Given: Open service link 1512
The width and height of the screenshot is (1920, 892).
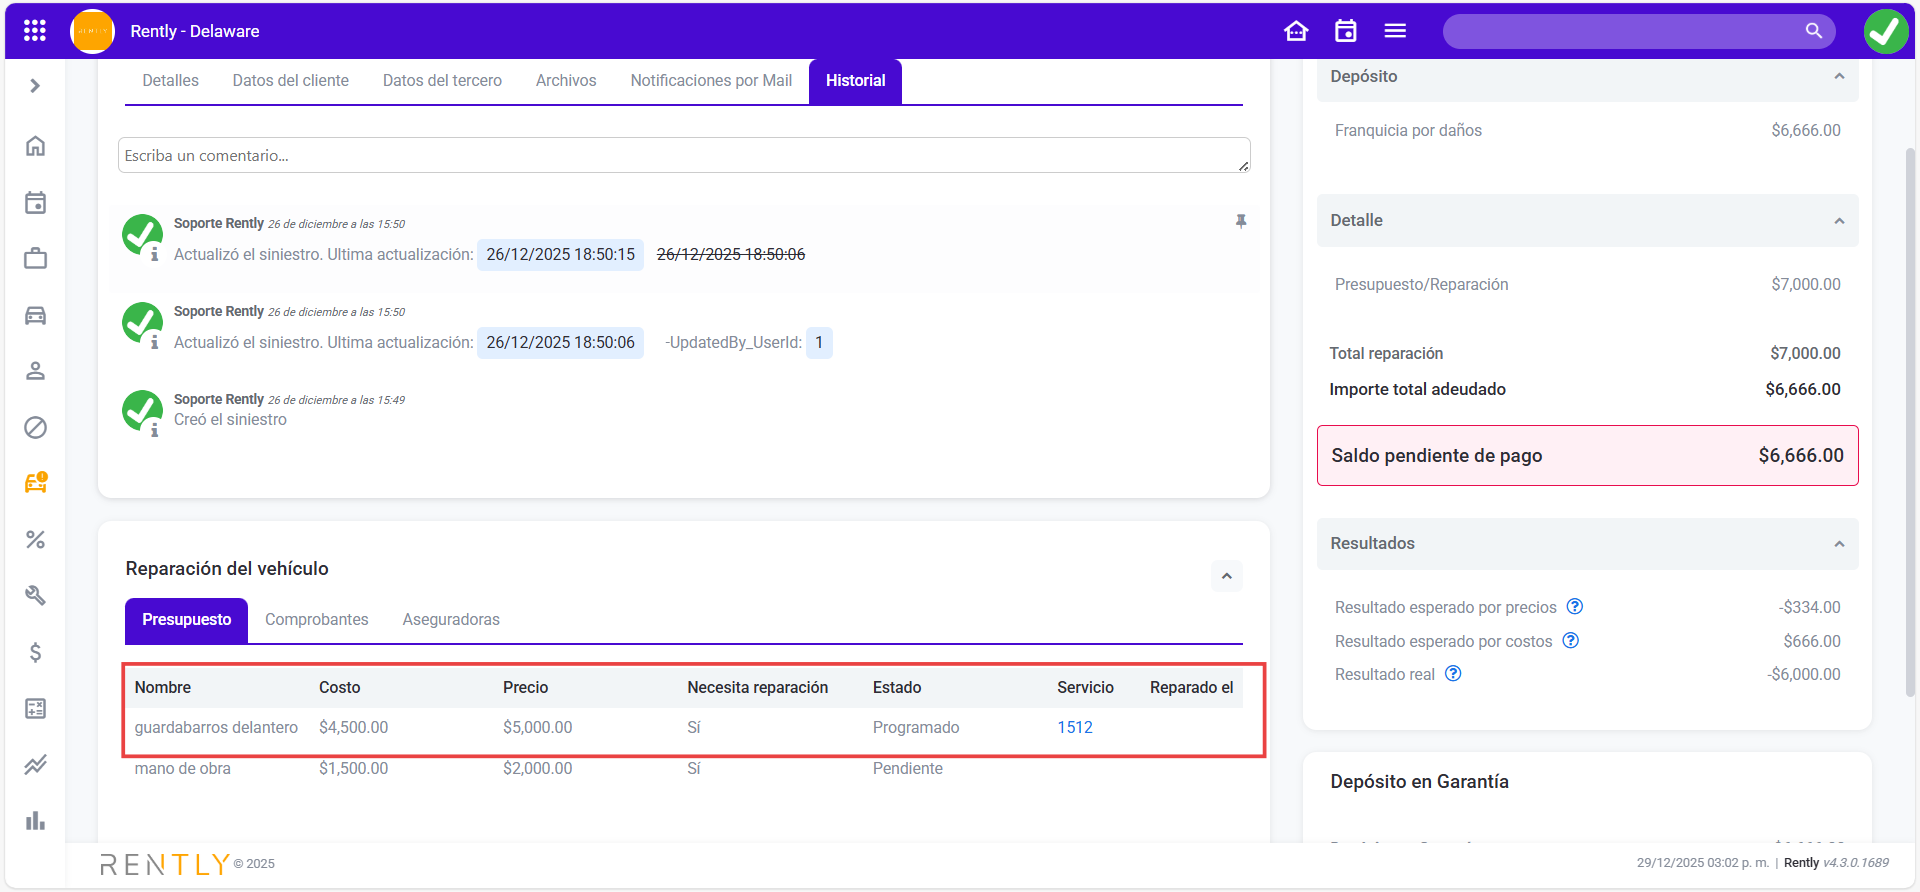Looking at the screenshot, I should [x=1075, y=728].
